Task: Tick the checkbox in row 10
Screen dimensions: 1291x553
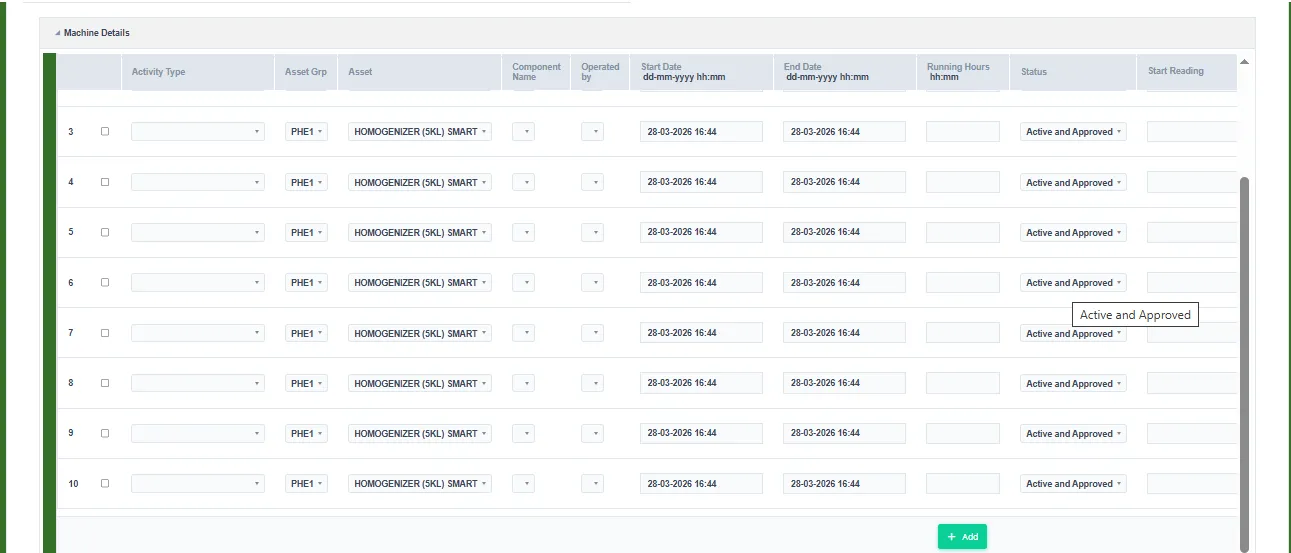Action: pos(105,483)
